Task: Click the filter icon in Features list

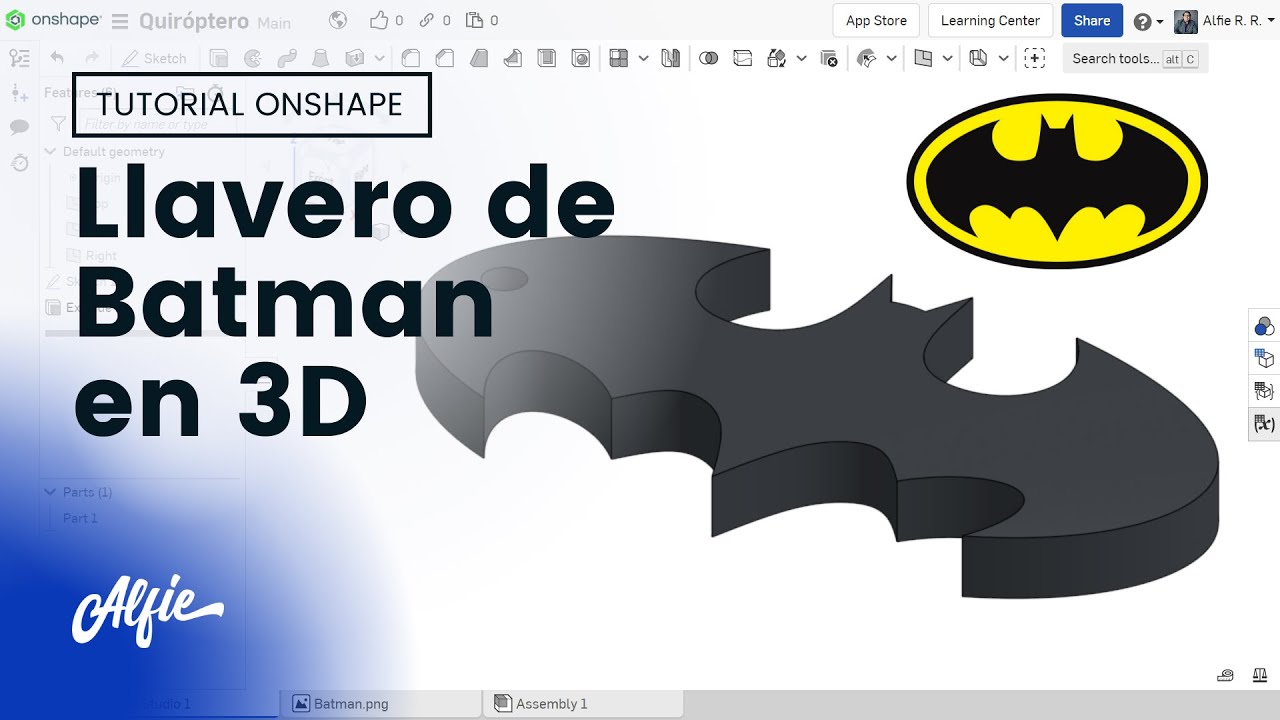Action: point(59,124)
